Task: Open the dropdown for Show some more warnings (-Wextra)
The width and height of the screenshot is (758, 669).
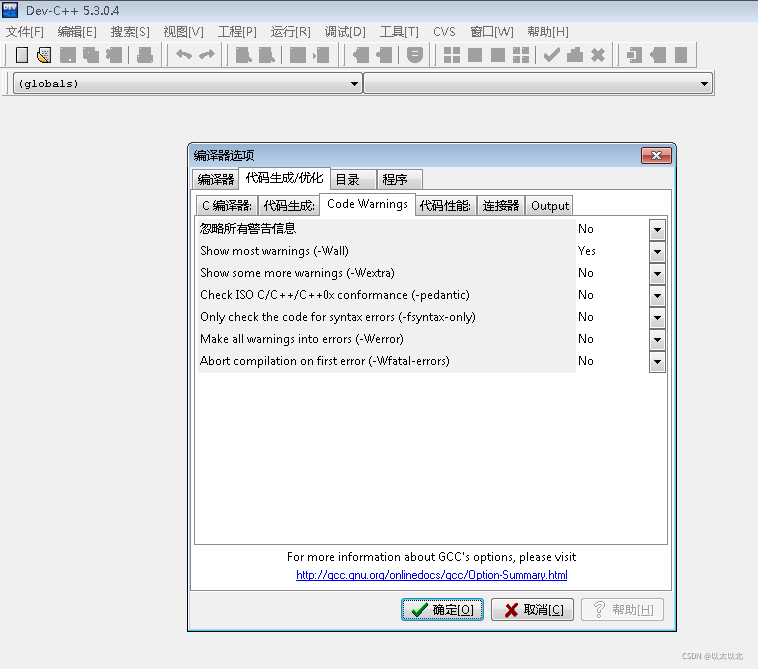Action: 657,274
